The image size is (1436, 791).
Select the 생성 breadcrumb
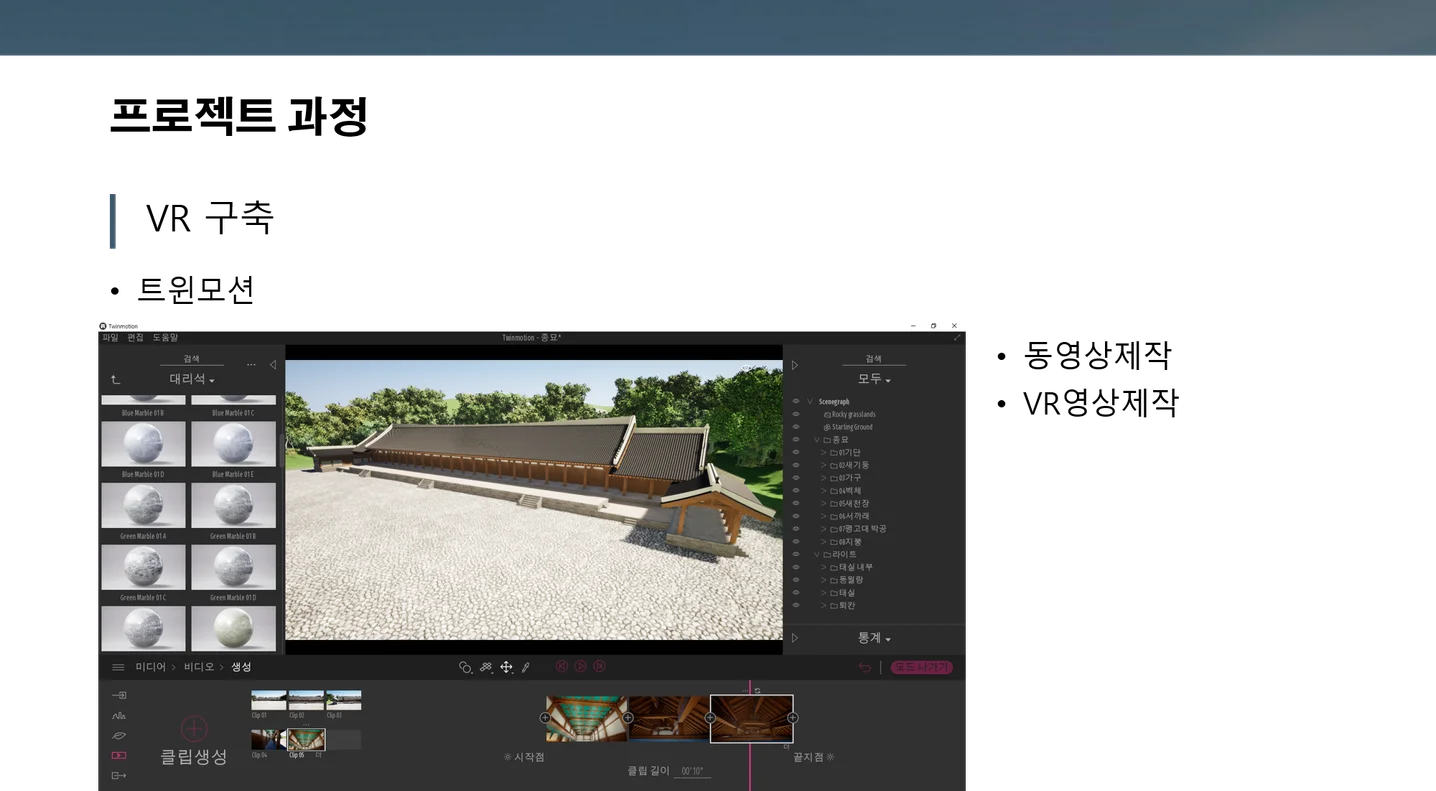(x=241, y=667)
